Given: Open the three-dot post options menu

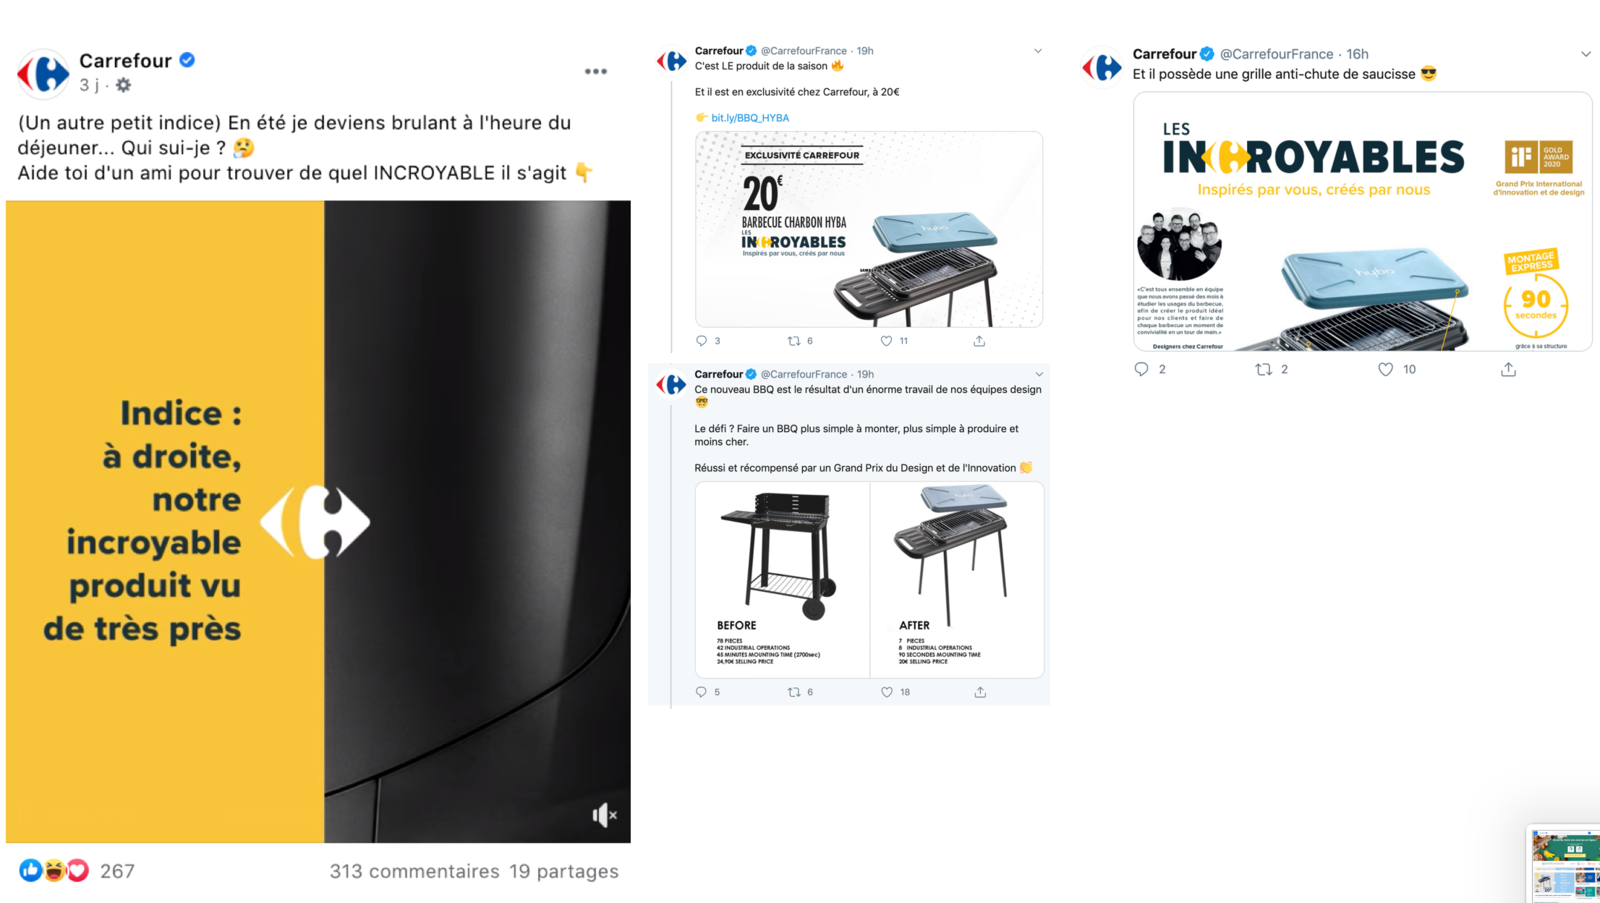Looking at the screenshot, I should click(x=596, y=71).
